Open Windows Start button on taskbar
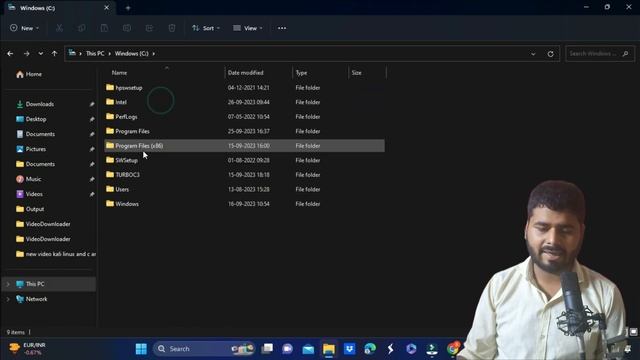The height and width of the screenshot is (360, 640). pos(141,349)
